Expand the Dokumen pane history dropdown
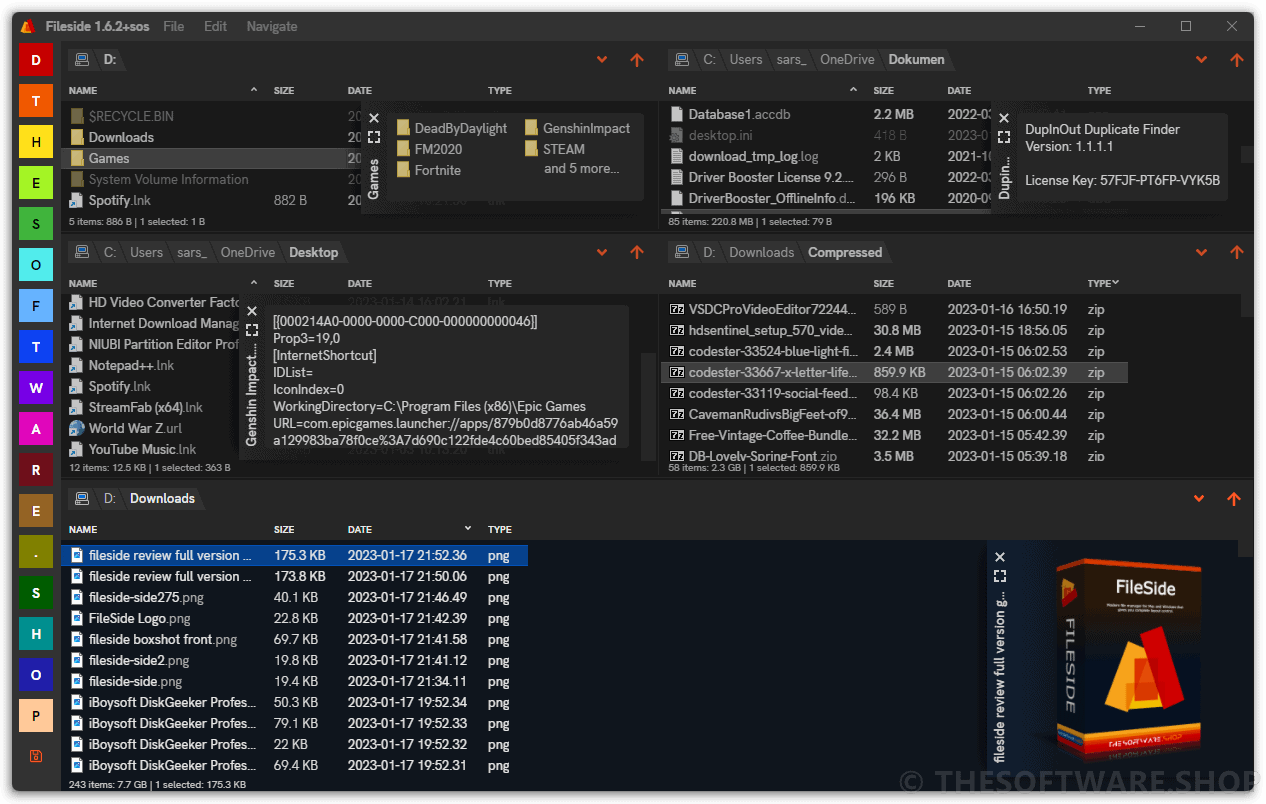 (x=1202, y=60)
